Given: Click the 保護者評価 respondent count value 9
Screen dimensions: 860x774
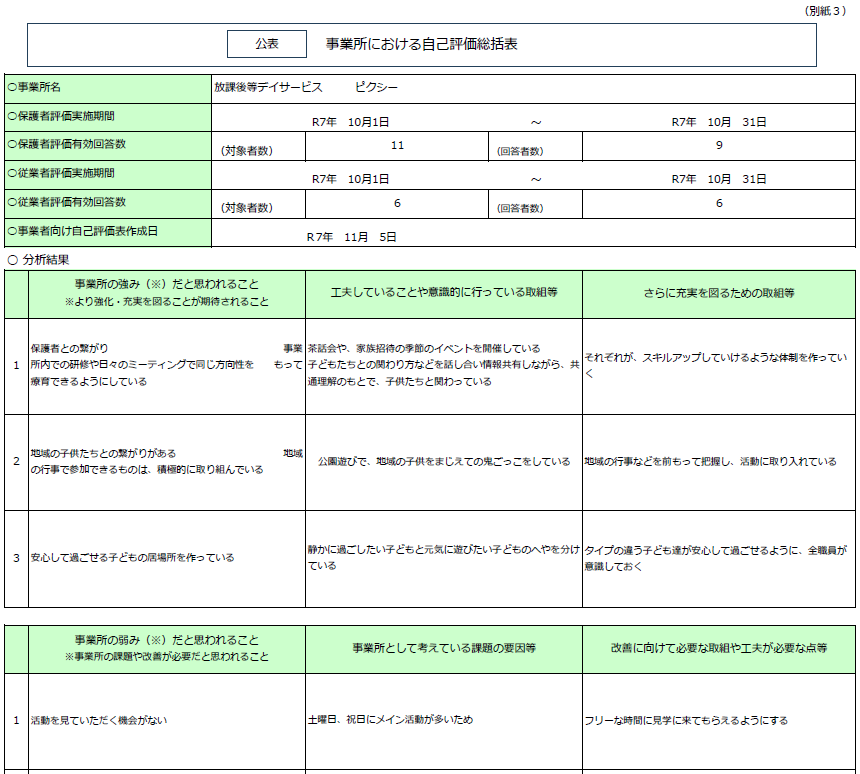Looking at the screenshot, I should [718, 146].
